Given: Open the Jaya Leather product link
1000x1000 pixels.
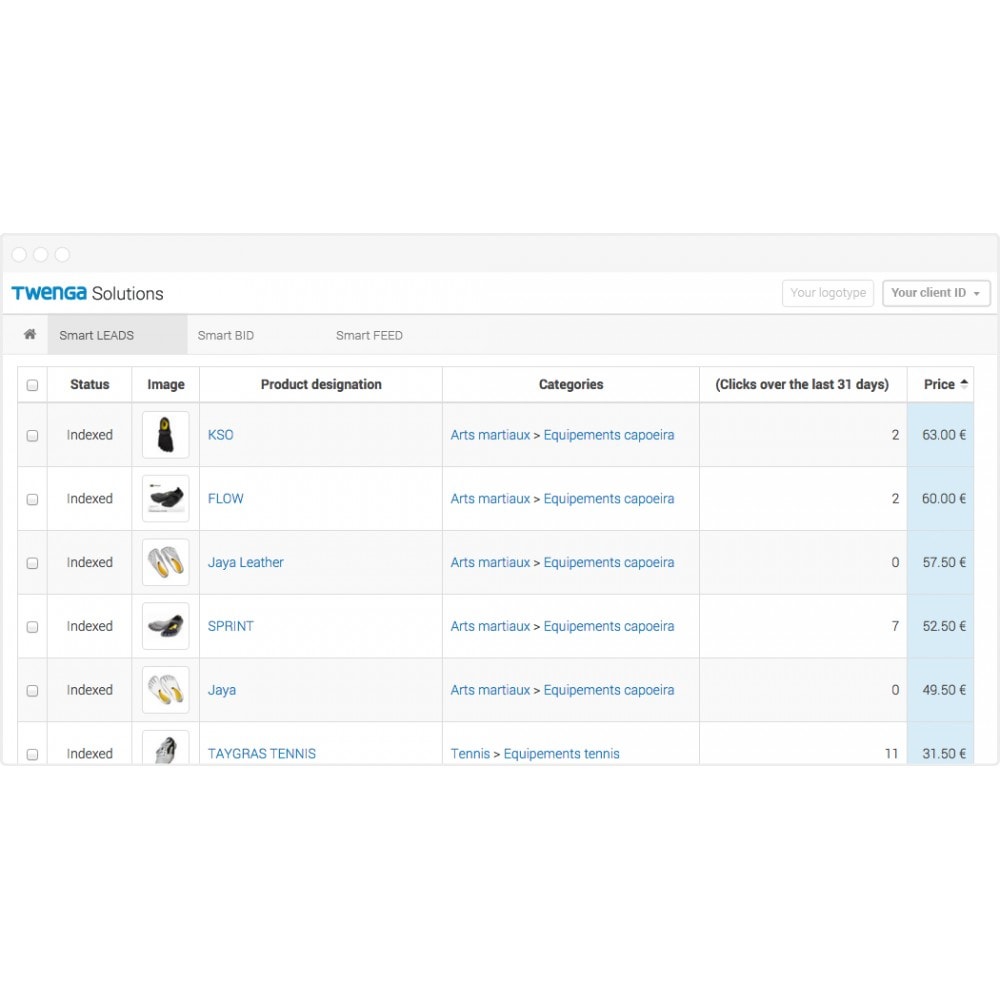Looking at the screenshot, I should 246,562.
